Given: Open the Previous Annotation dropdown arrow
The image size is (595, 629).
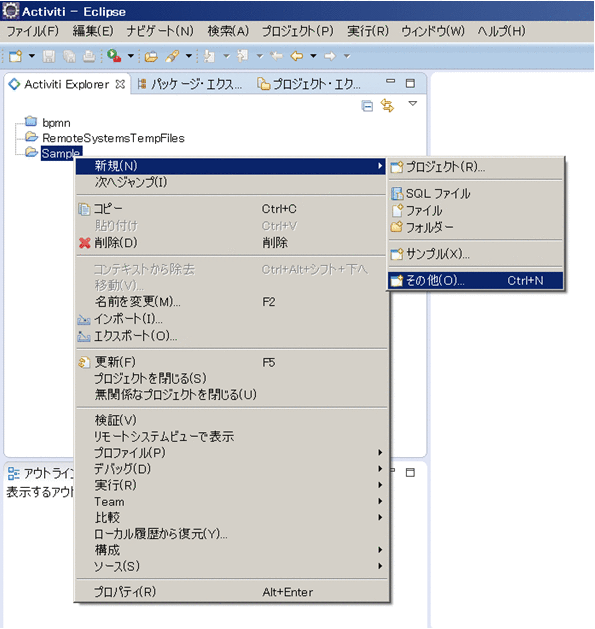Looking at the screenshot, I should [x=260, y=56].
